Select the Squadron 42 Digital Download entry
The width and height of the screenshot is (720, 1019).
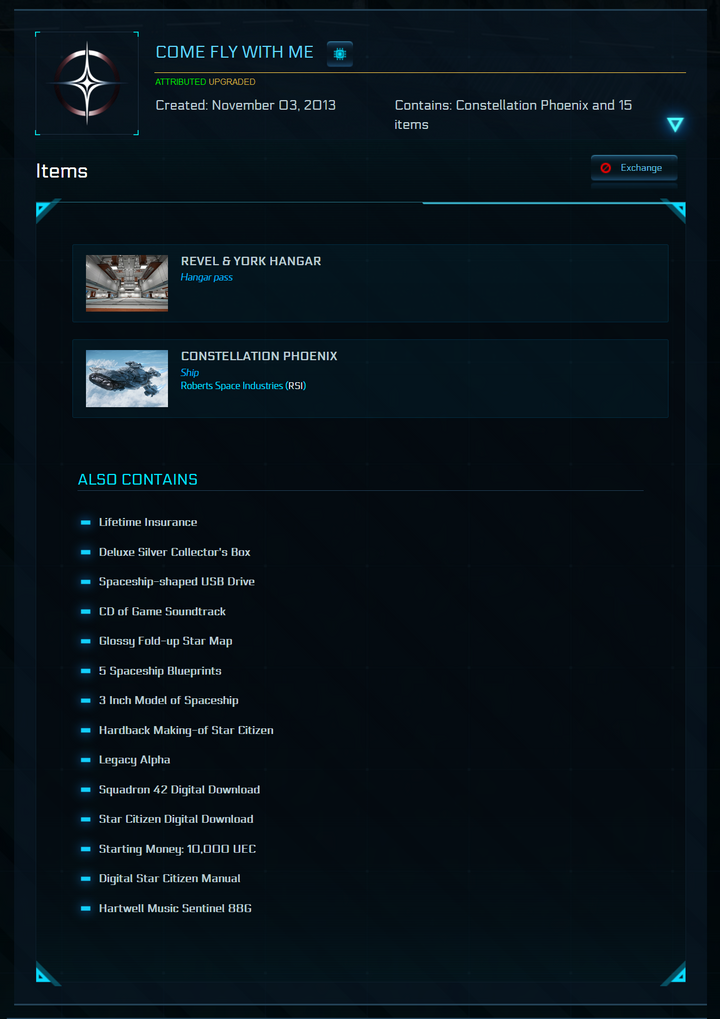[179, 790]
